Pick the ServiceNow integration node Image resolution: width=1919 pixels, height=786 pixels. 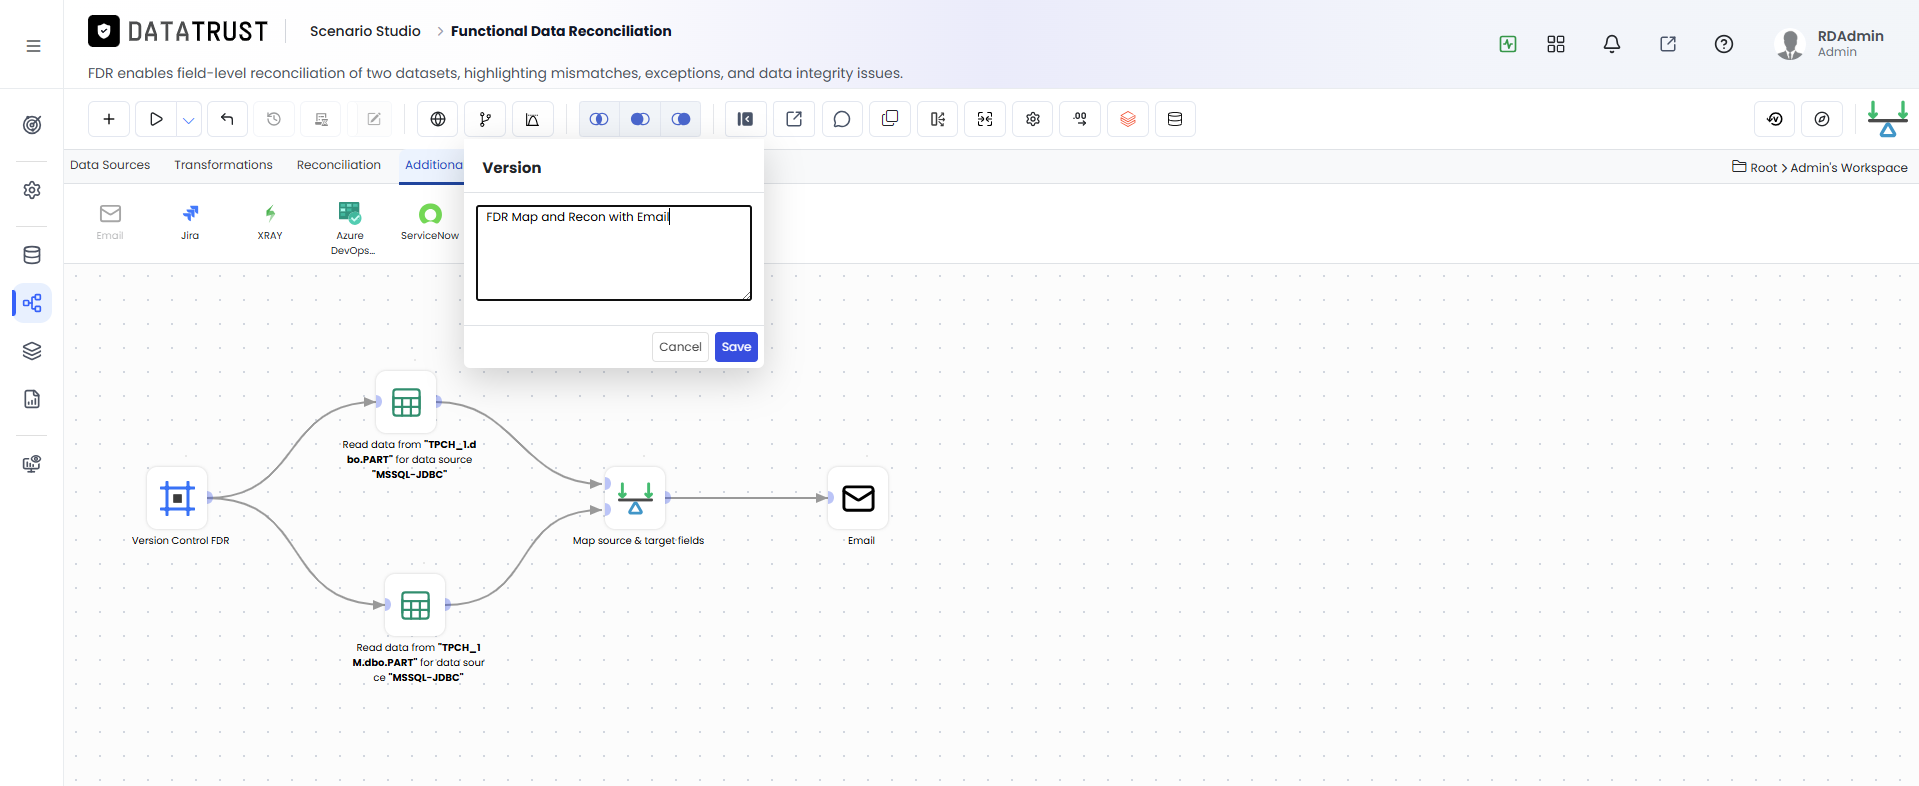point(430,222)
